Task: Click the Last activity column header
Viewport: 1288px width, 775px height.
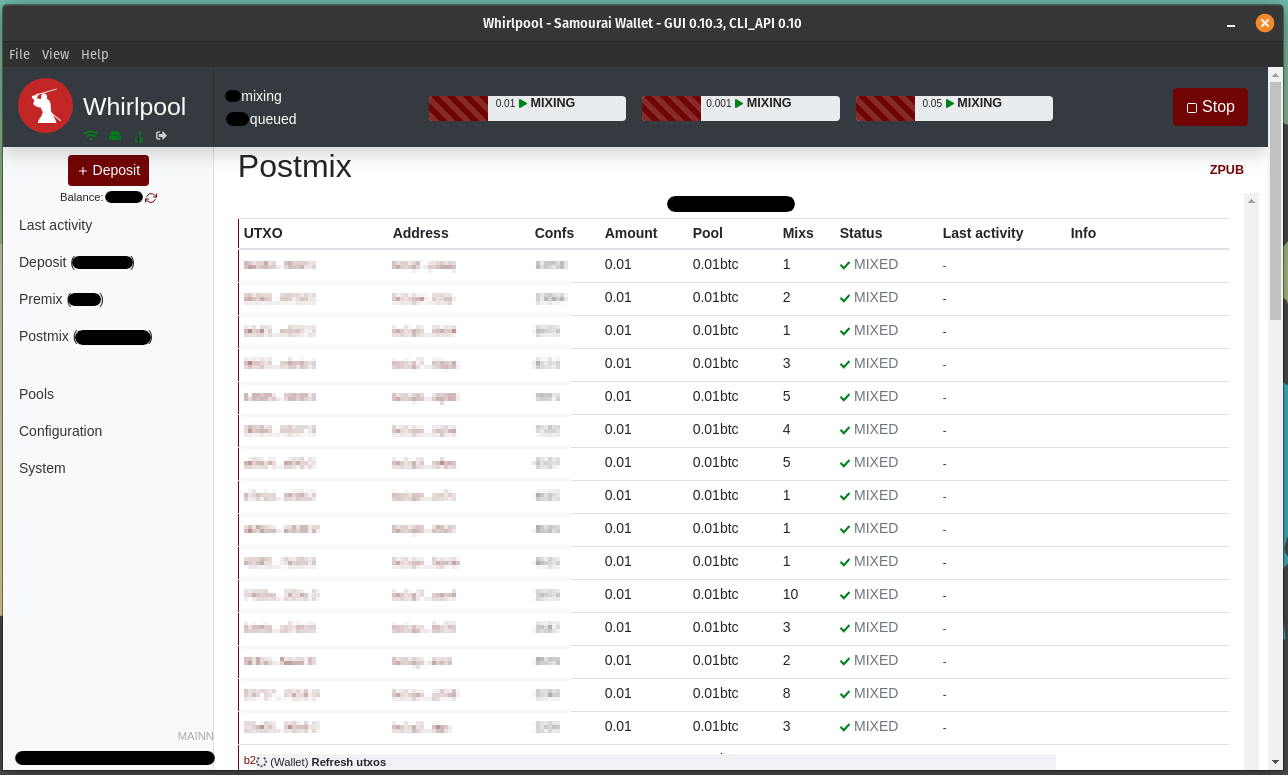Action: (x=983, y=233)
